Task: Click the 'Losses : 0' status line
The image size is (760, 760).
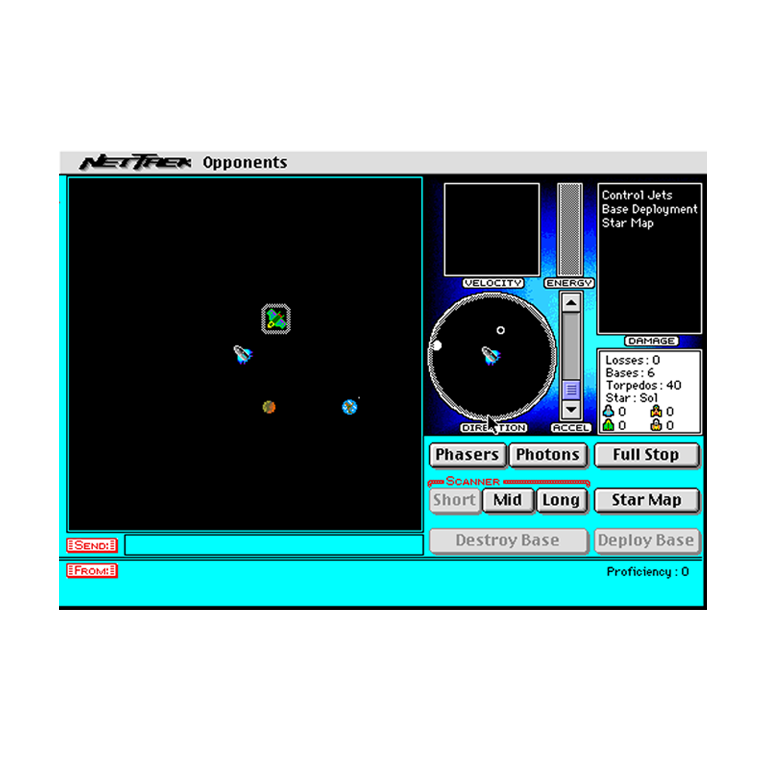Action: point(633,360)
